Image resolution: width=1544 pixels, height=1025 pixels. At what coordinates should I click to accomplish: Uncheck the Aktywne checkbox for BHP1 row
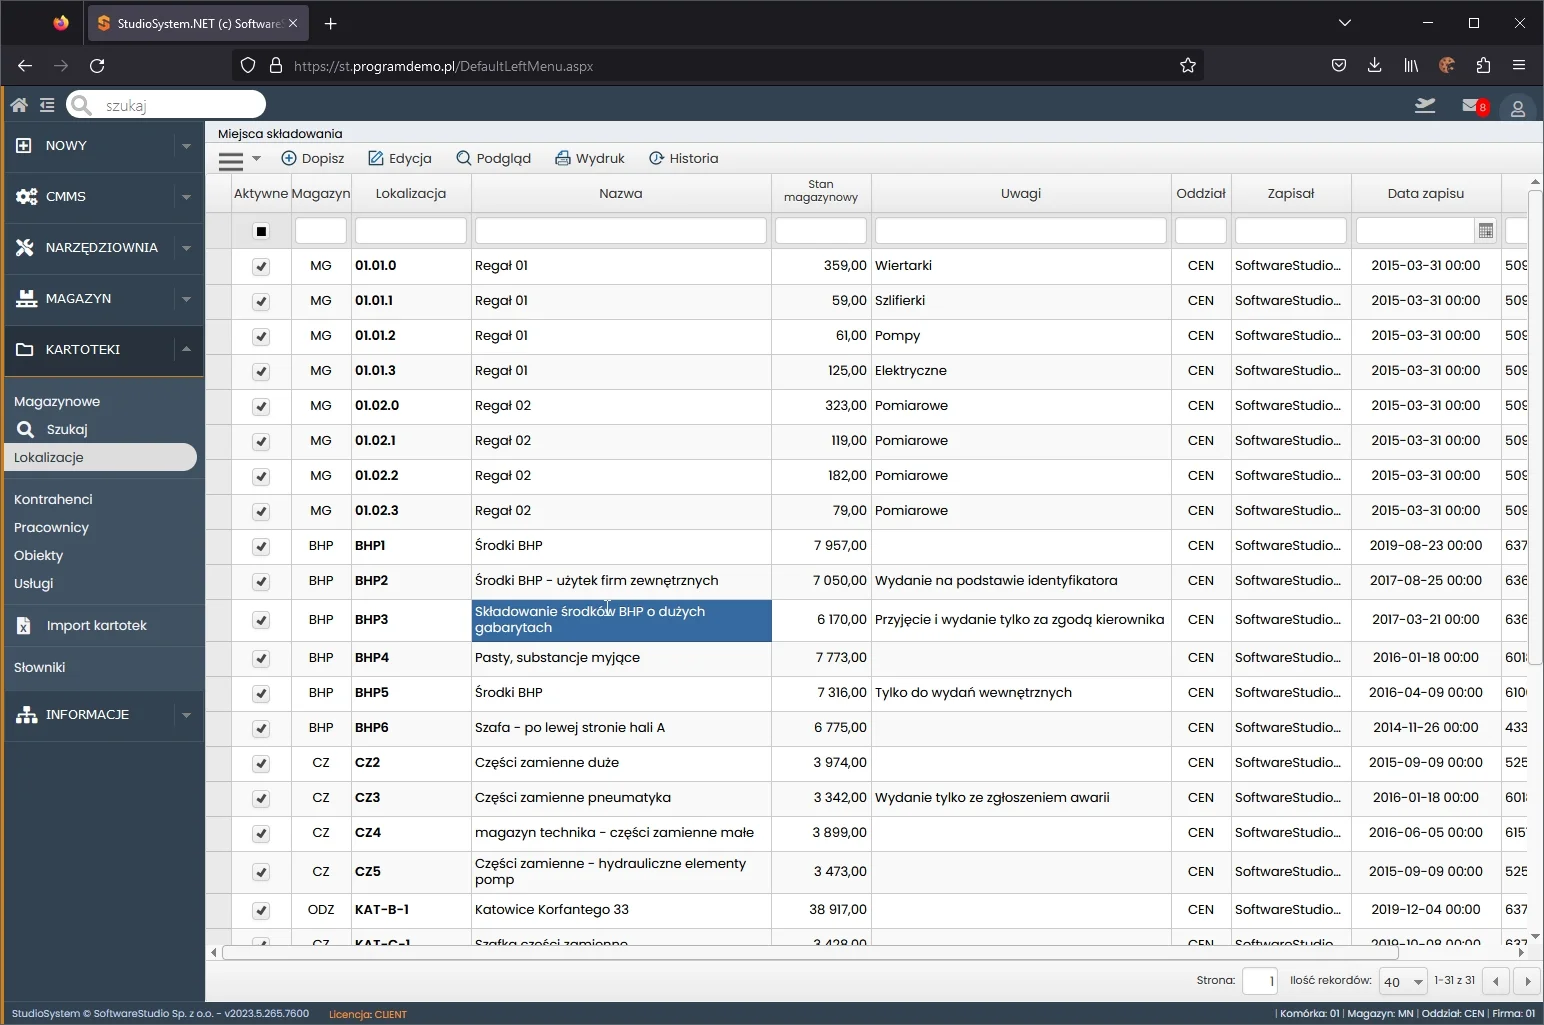[261, 546]
